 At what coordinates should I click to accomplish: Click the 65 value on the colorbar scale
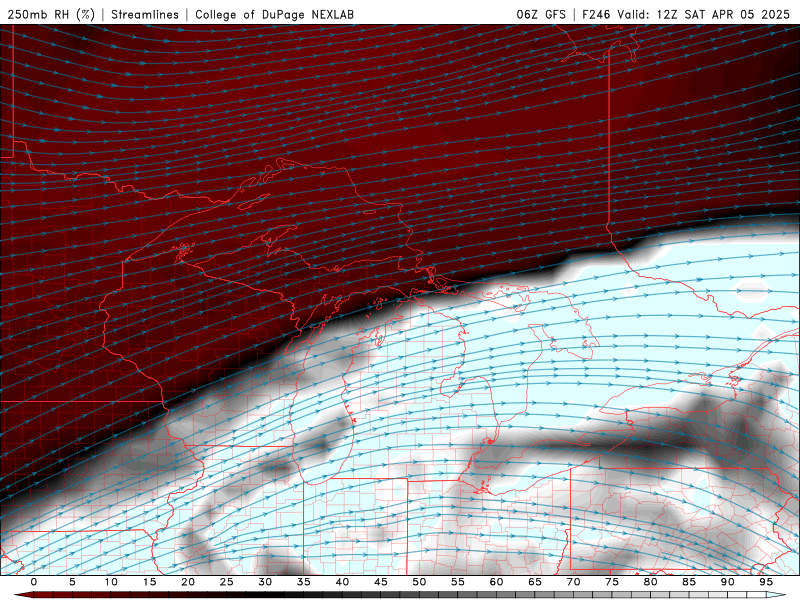point(535,582)
